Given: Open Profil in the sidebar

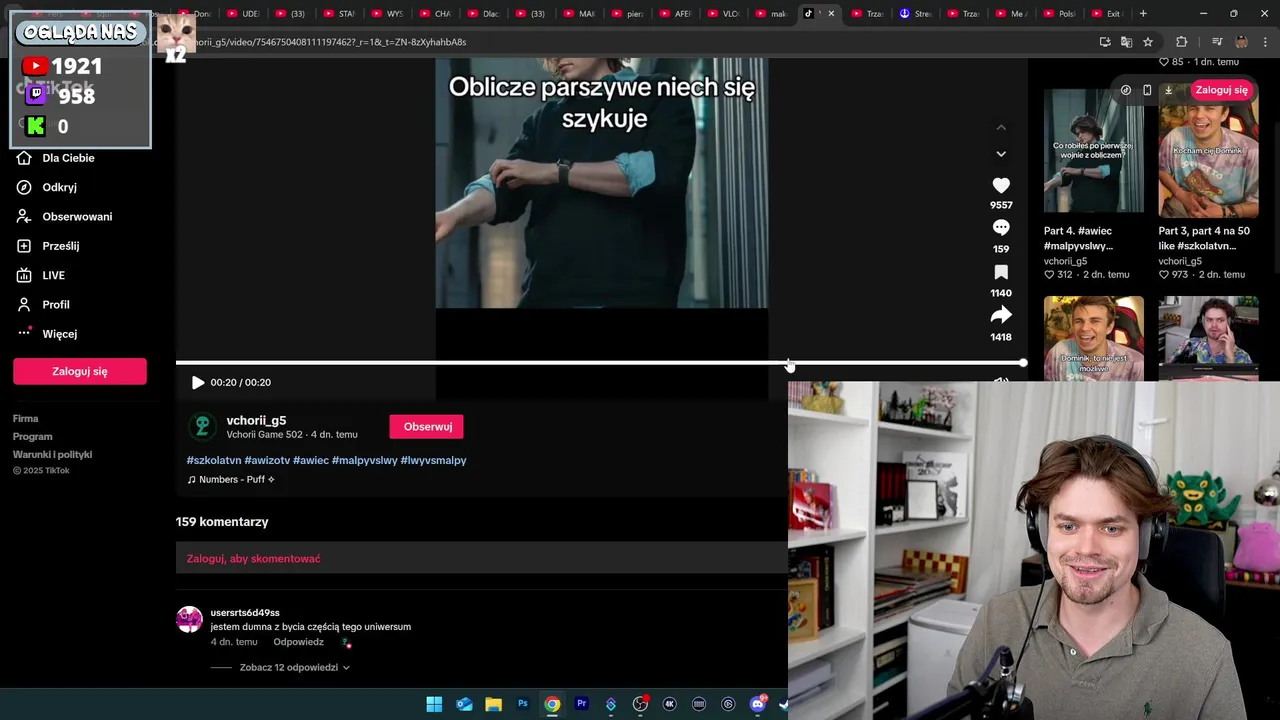Looking at the screenshot, I should [56, 304].
